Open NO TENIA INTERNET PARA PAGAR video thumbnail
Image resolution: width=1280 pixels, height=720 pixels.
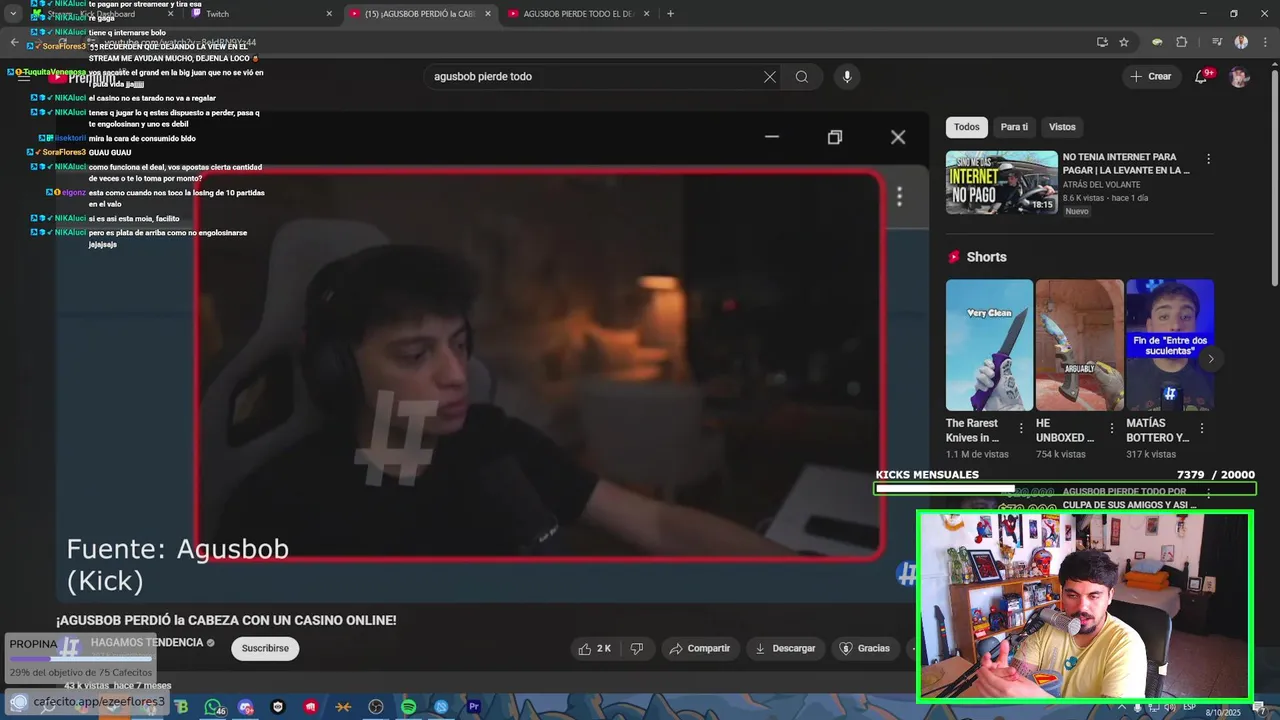click(x=1001, y=182)
